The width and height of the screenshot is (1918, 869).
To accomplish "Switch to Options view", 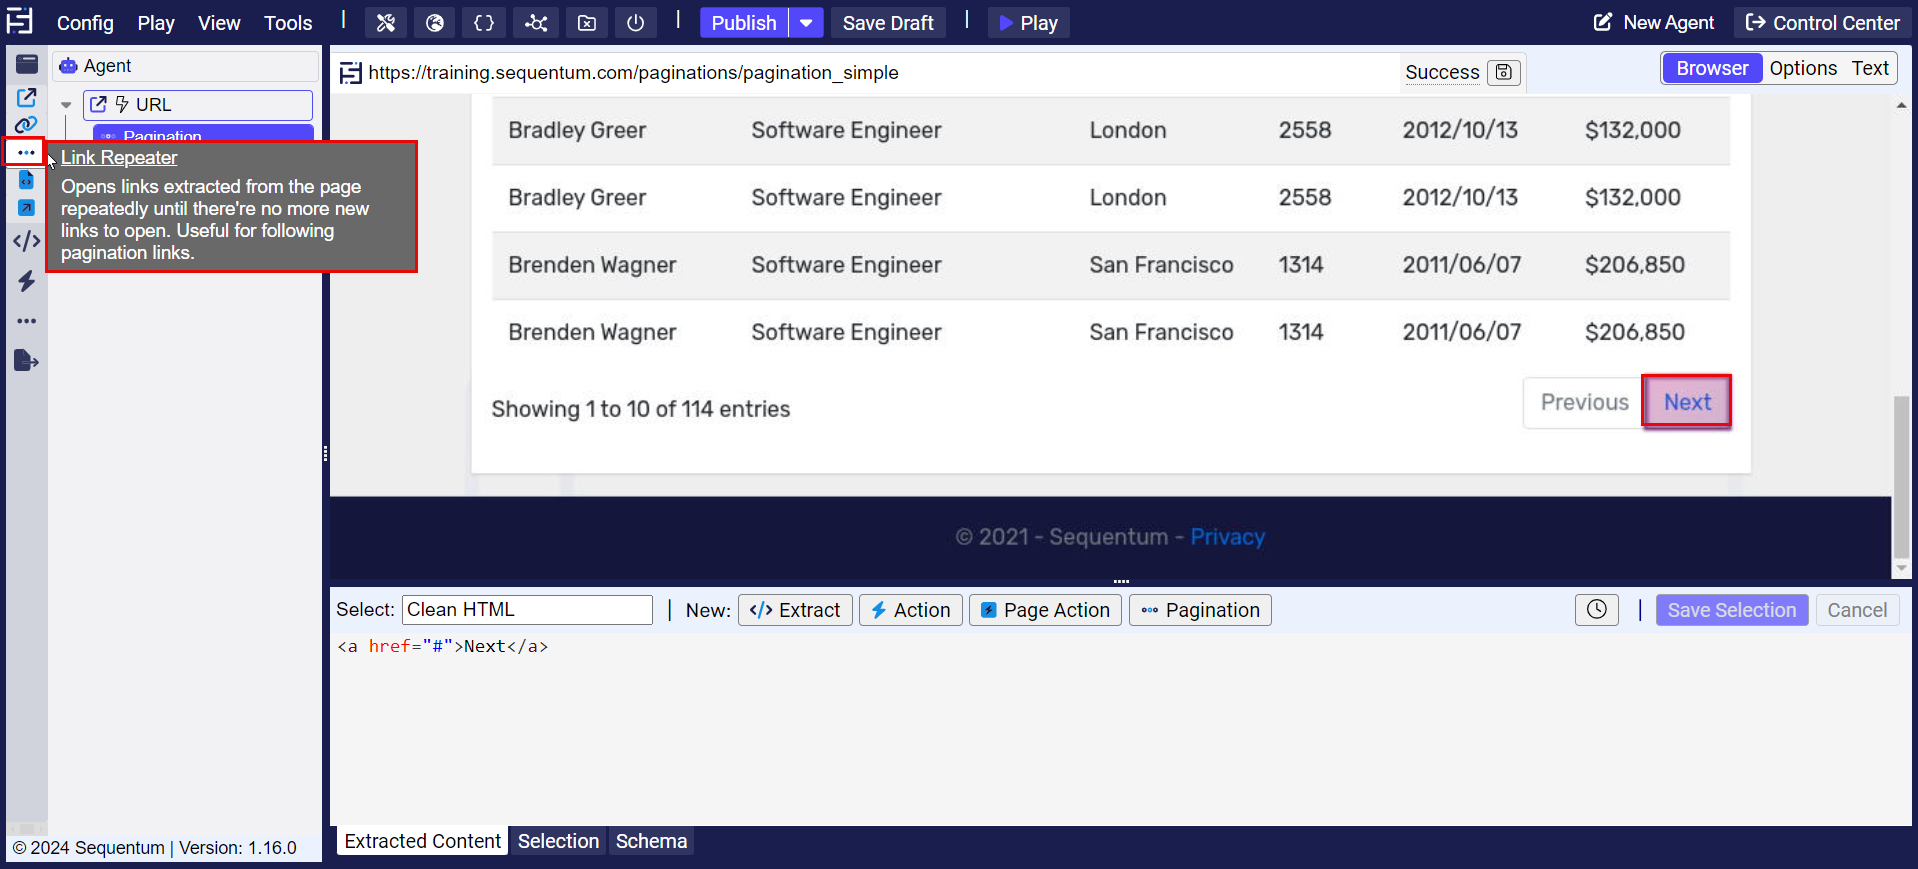I will 1802,68.
